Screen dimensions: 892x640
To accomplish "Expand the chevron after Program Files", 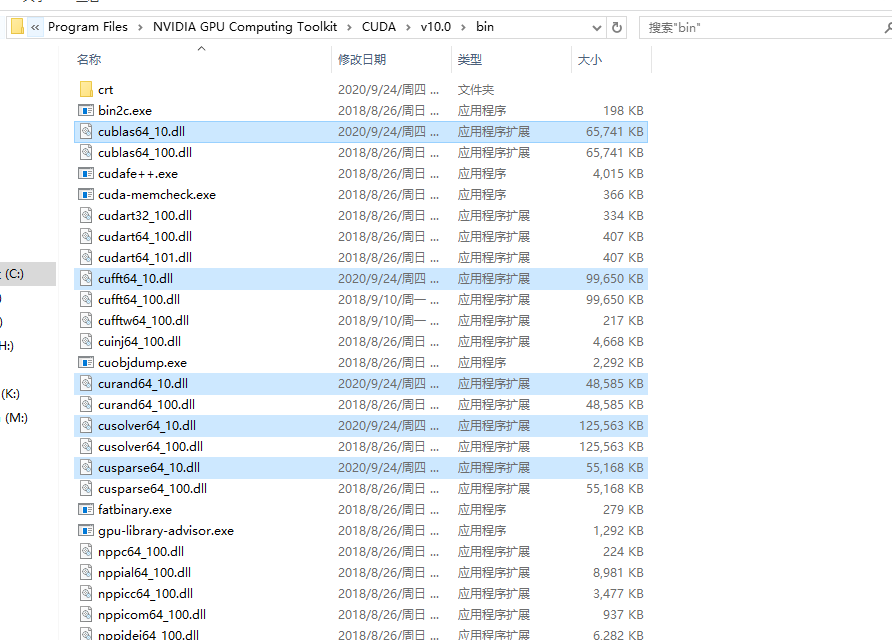I will (x=140, y=27).
